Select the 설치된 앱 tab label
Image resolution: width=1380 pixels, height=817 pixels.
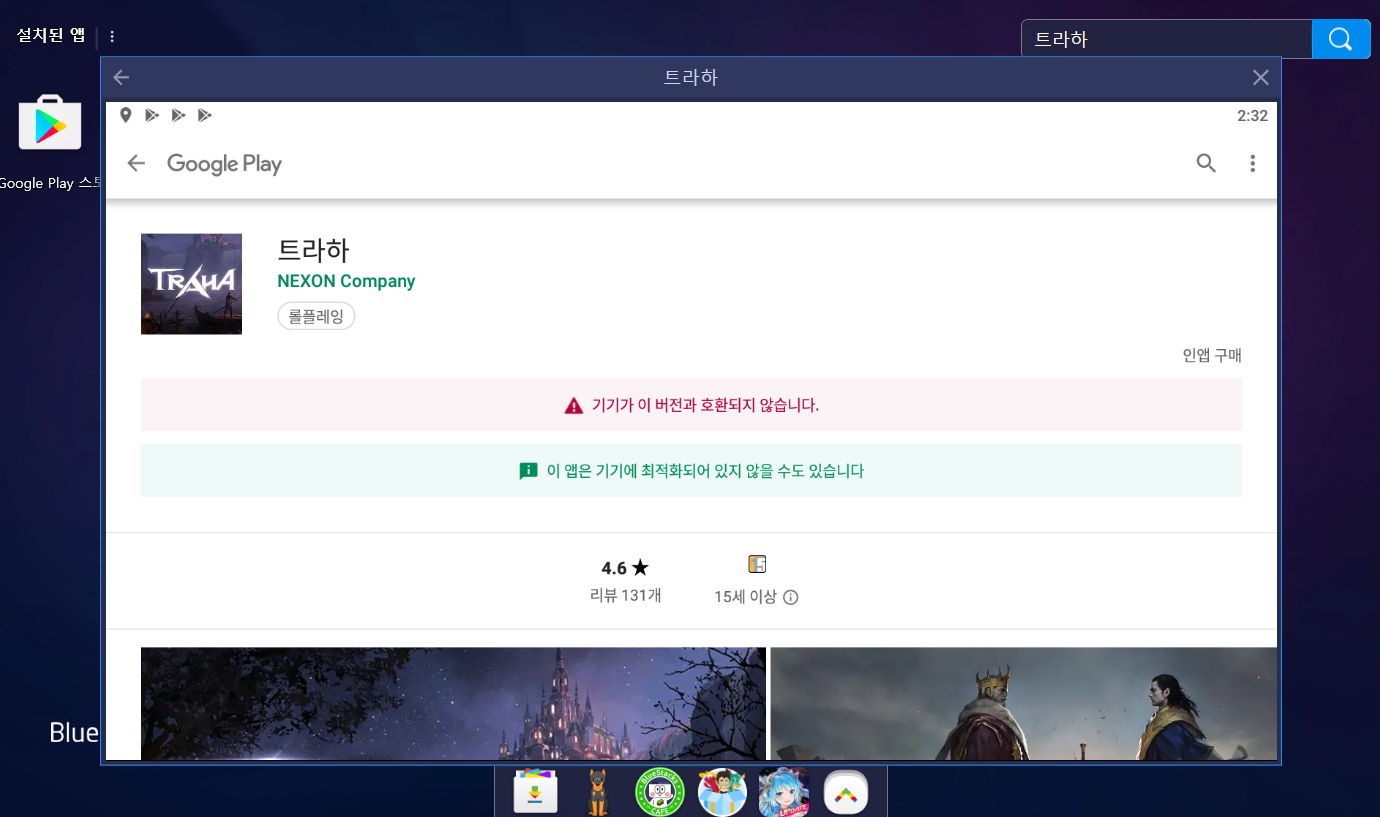click(51, 36)
